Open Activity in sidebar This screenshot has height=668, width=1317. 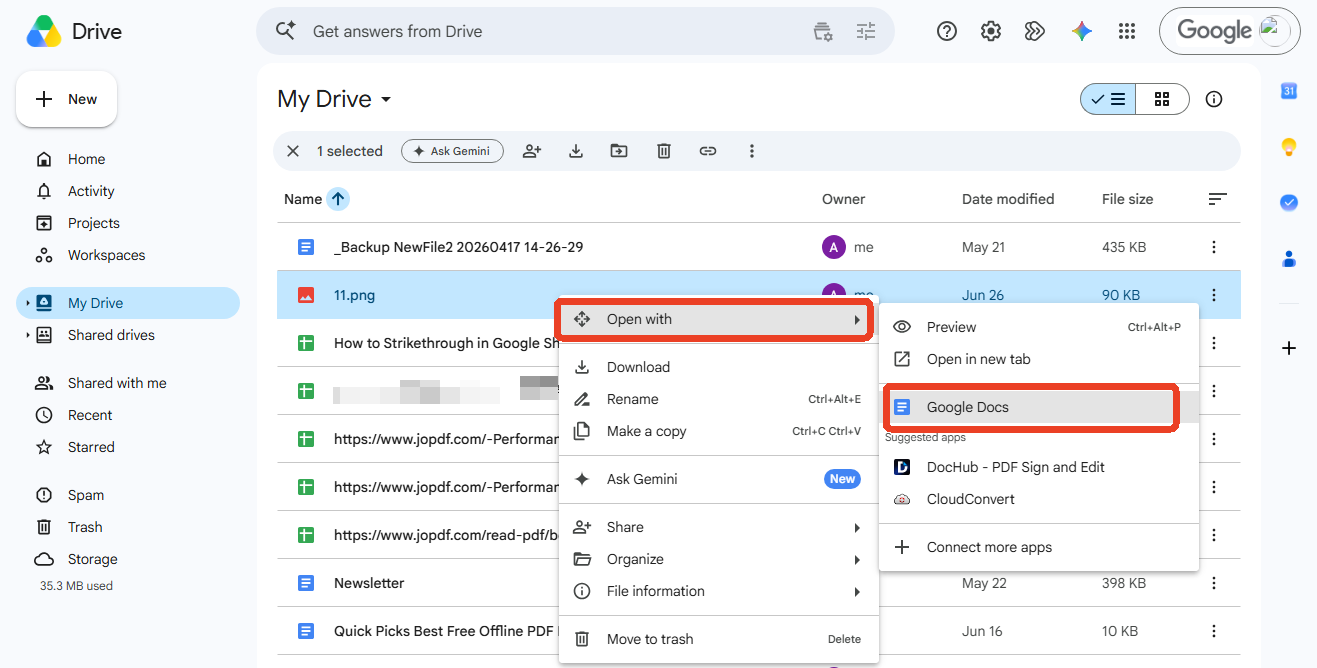[128, 191]
